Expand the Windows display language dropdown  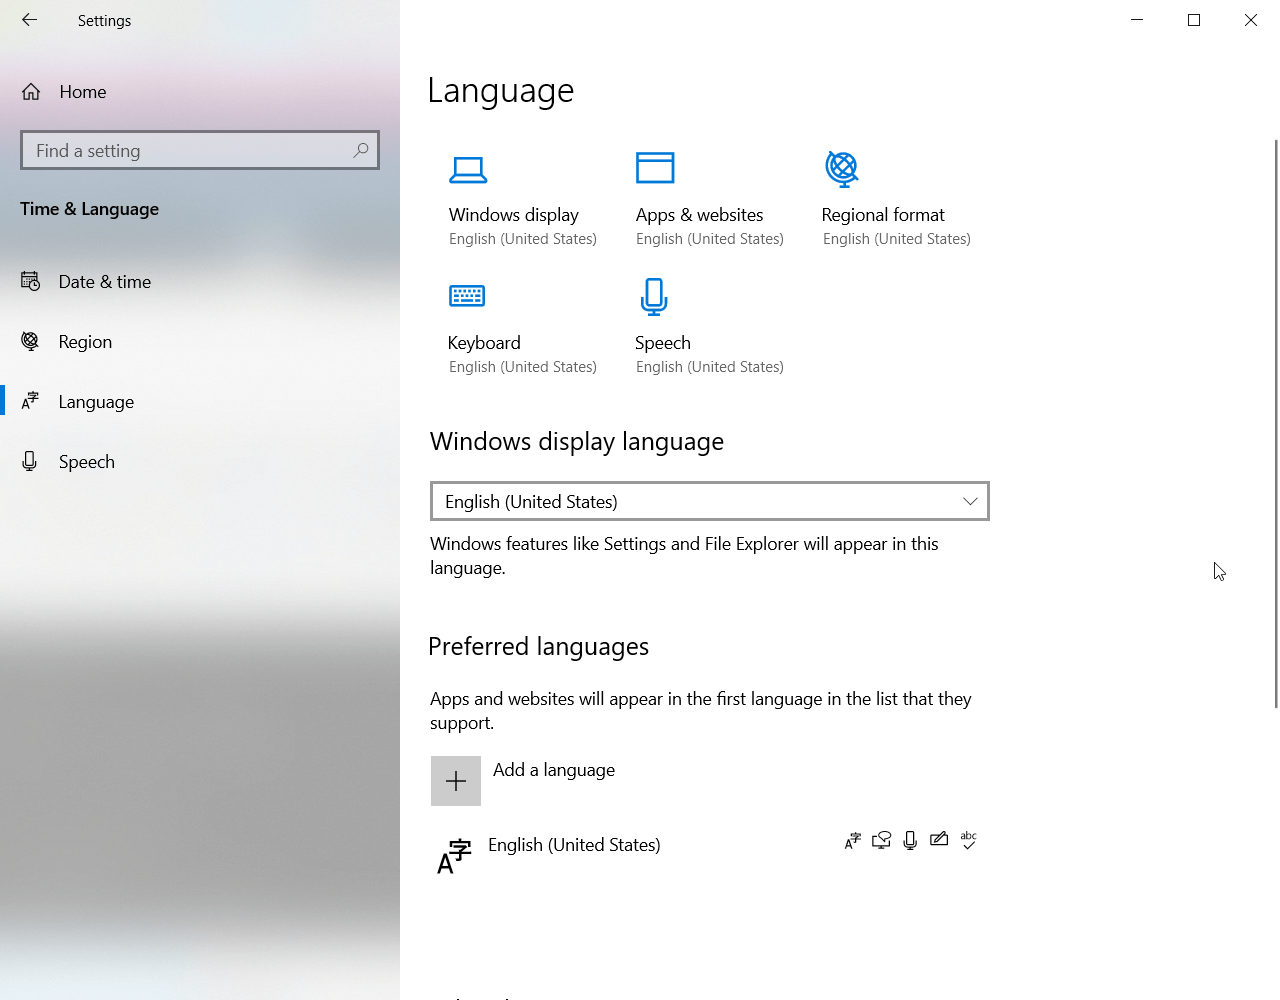tap(710, 501)
